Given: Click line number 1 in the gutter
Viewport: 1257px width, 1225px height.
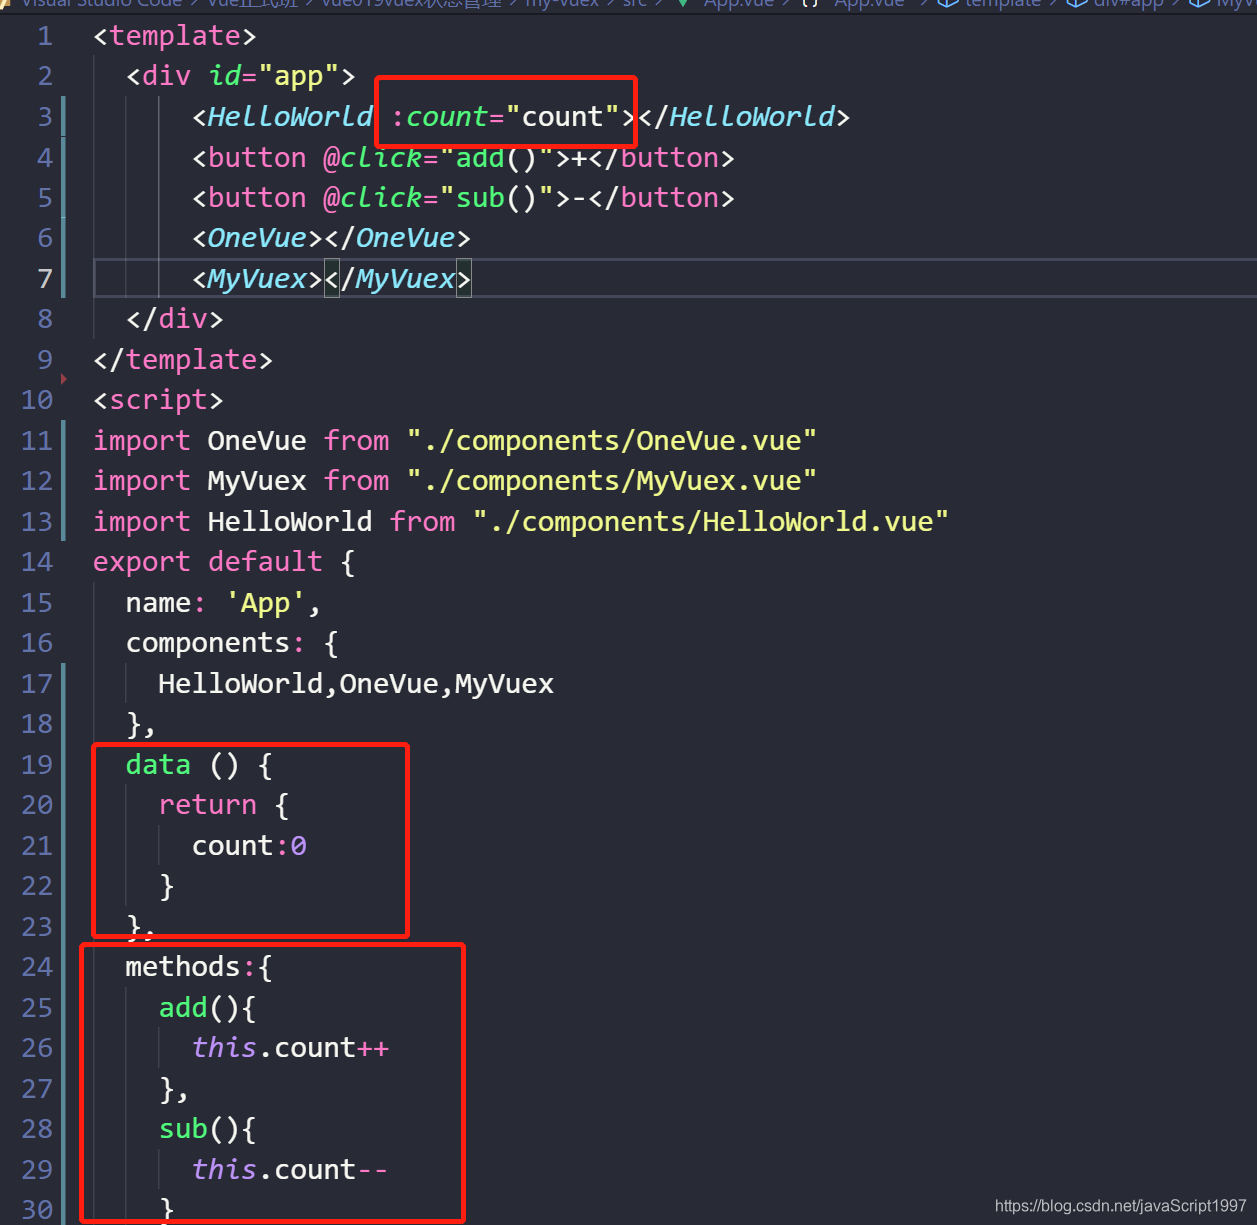Looking at the screenshot, I should point(45,36).
